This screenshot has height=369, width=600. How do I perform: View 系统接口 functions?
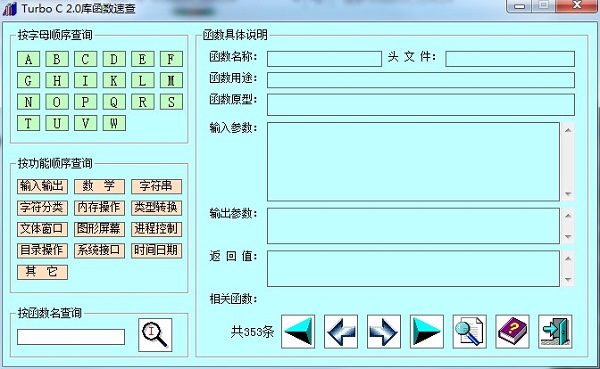click(99, 251)
